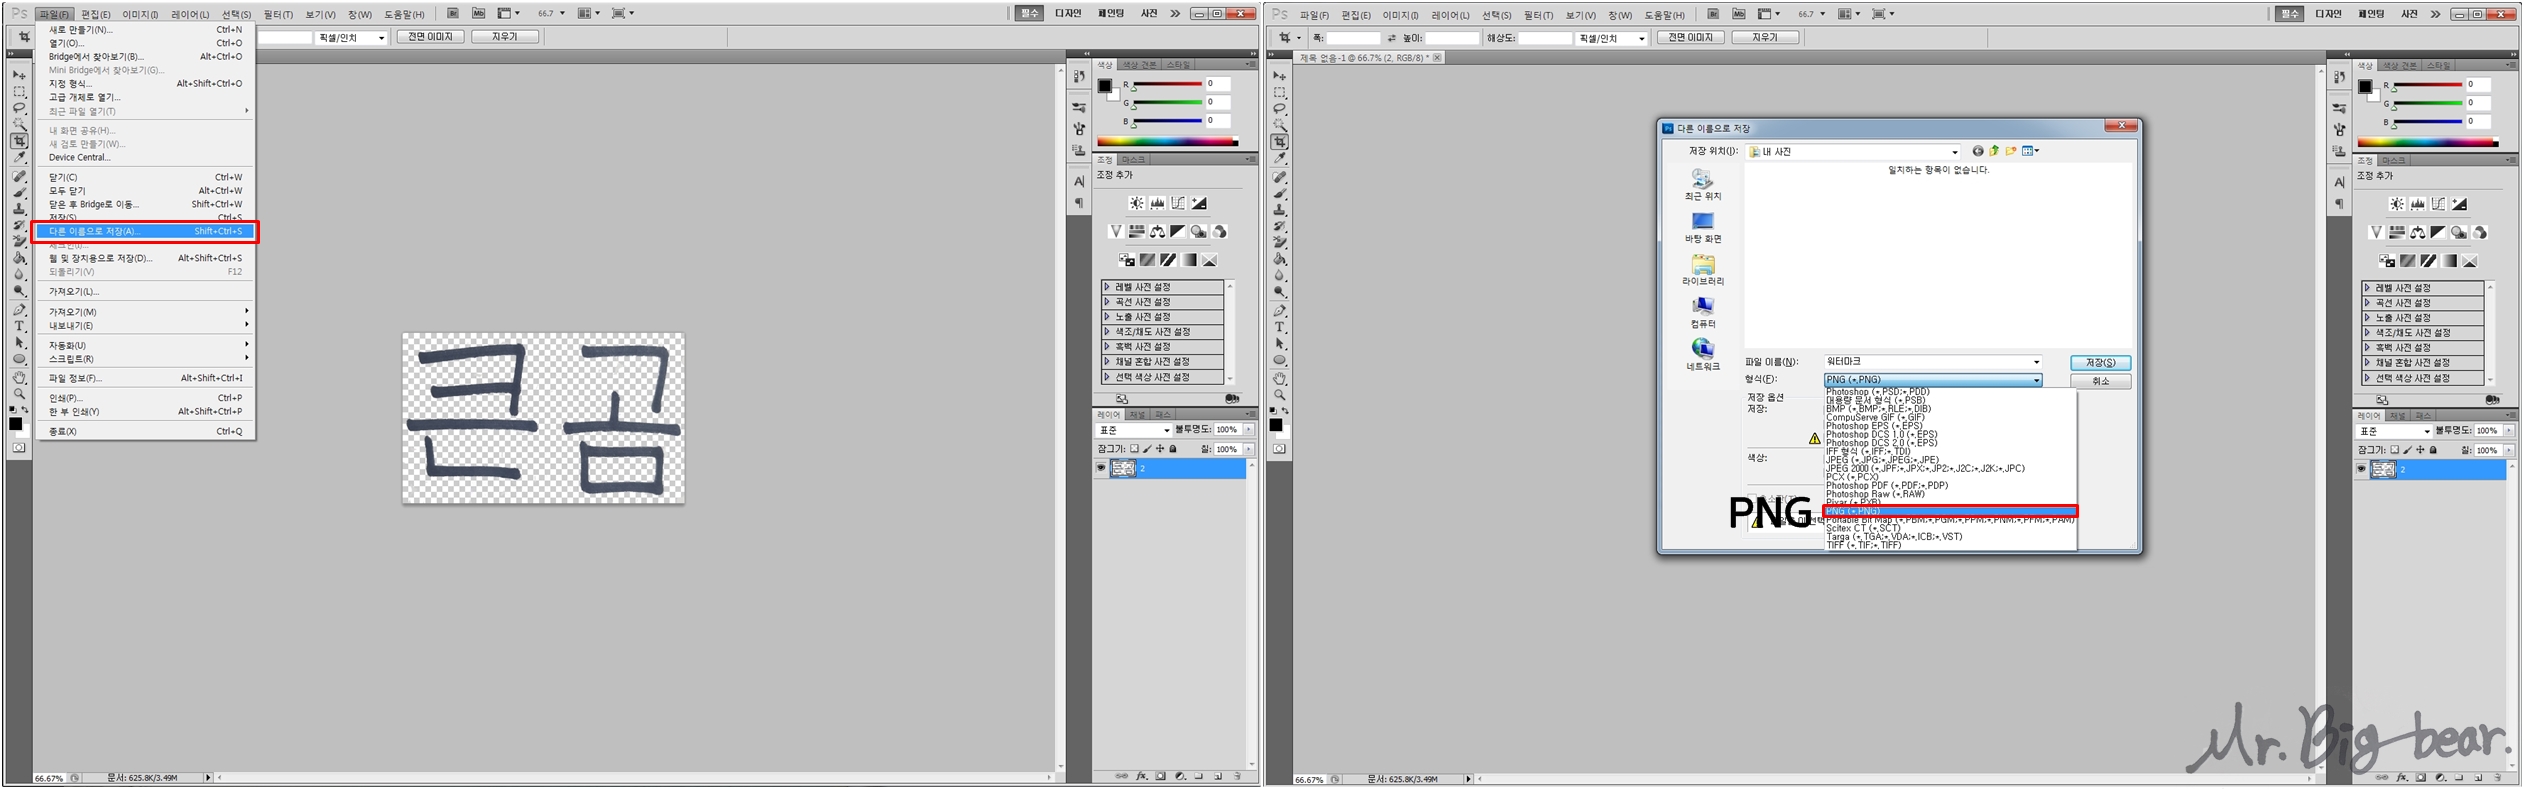Hide layer 2 in the File-menu window
Image resolution: width=2524 pixels, height=789 pixels.
point(1101,468)
